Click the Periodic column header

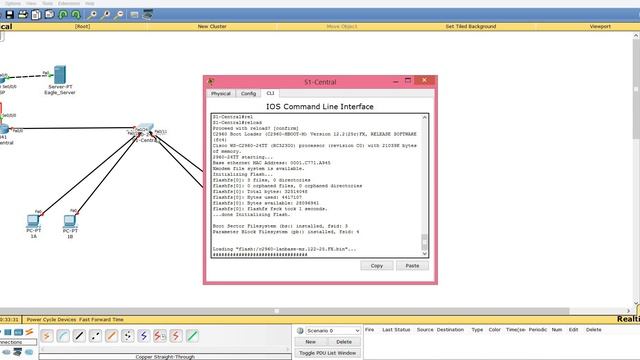(x=538, y=330)
